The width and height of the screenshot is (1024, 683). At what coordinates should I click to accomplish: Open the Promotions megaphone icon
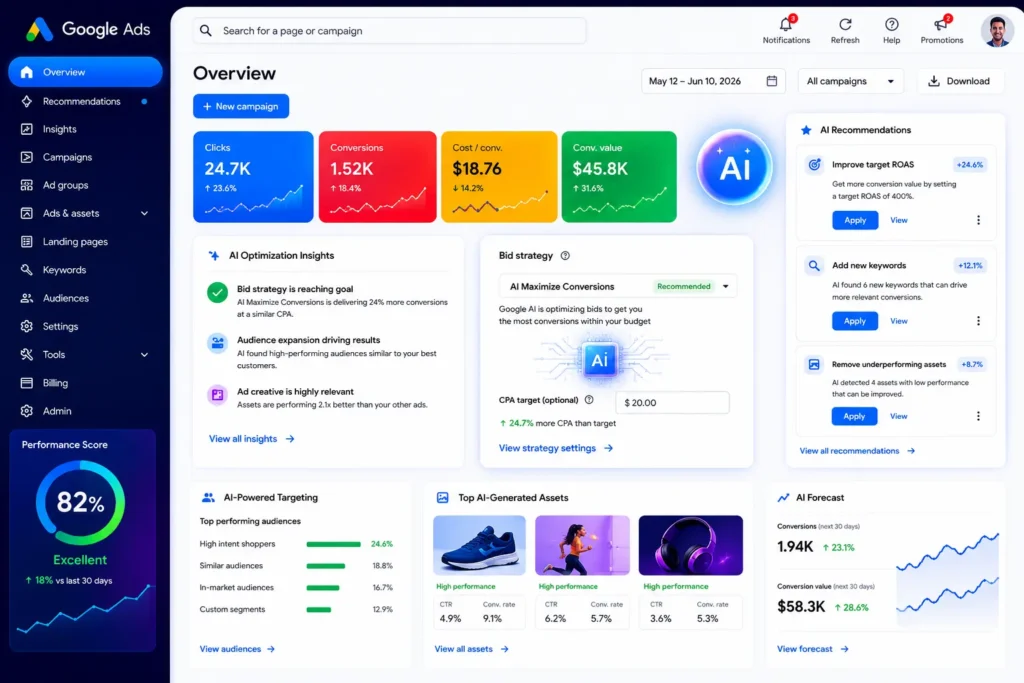(940, 25)
